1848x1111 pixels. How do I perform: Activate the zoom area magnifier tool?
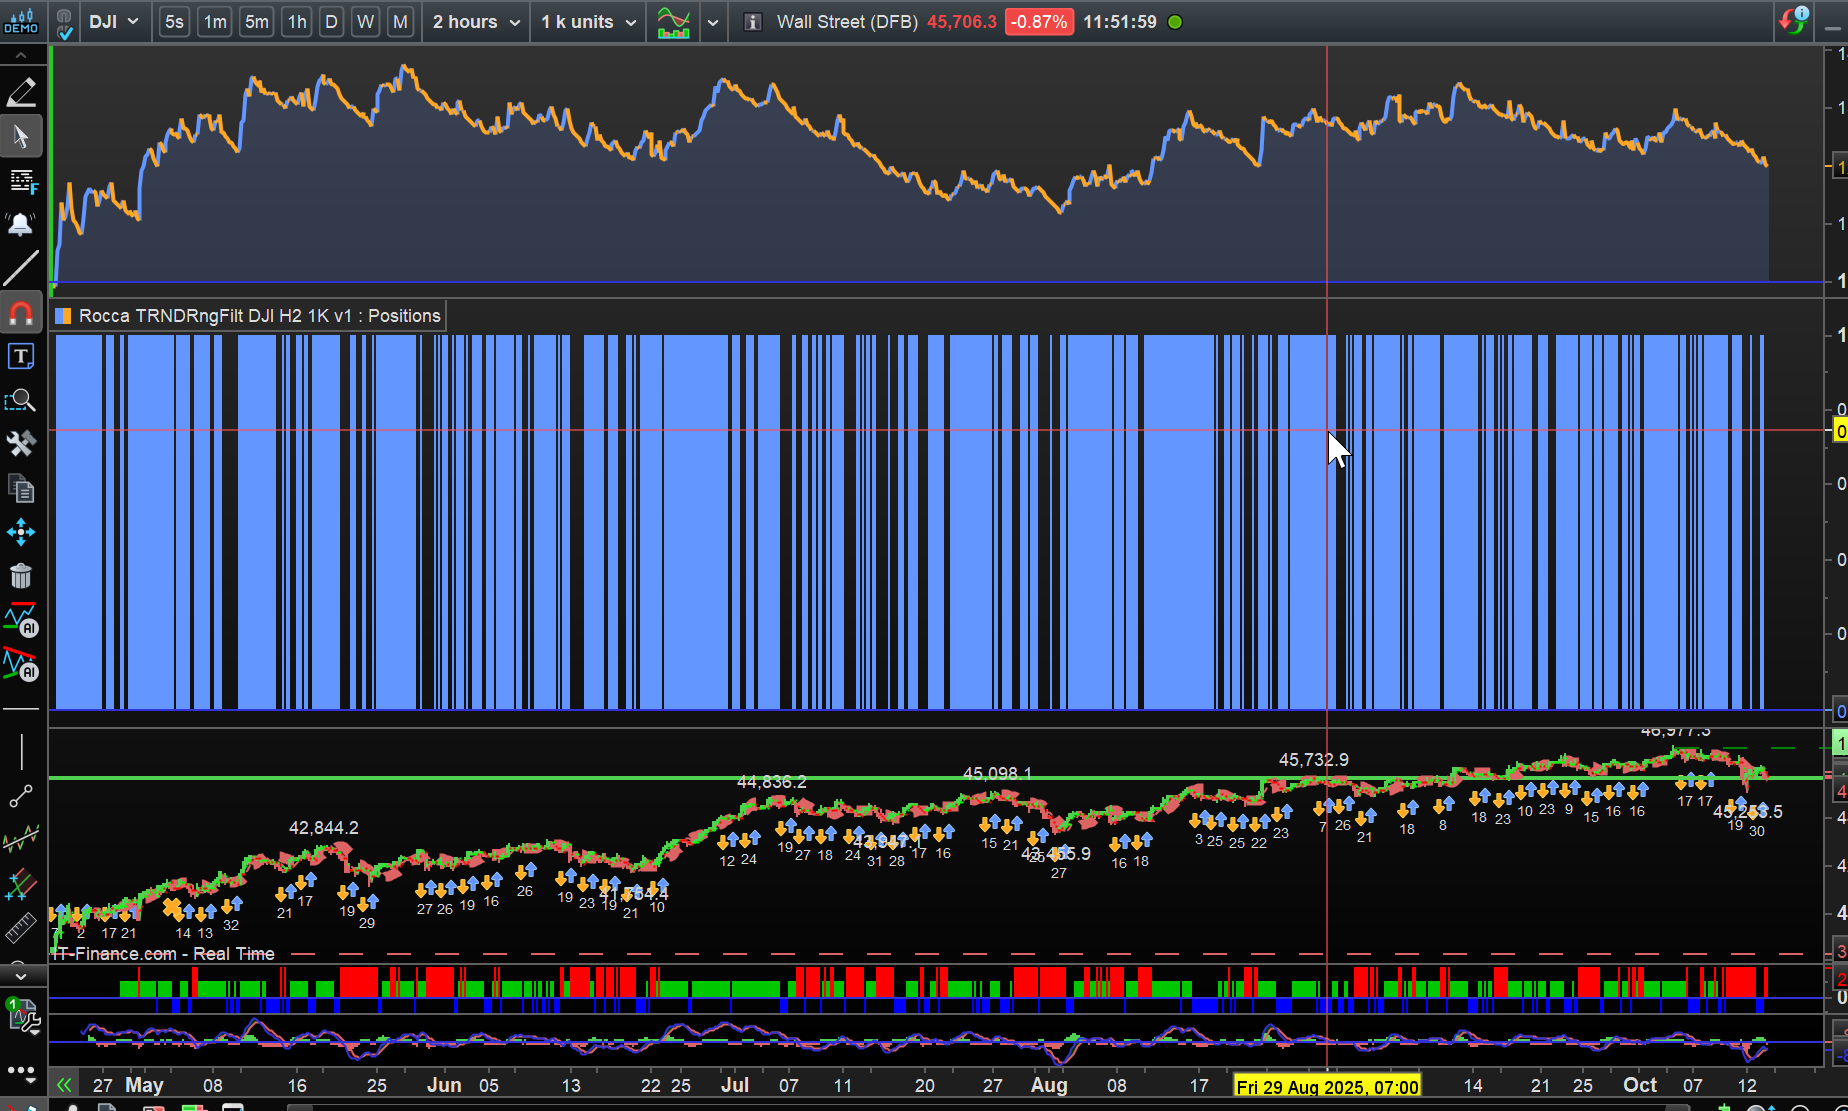[x=21, y=401]
